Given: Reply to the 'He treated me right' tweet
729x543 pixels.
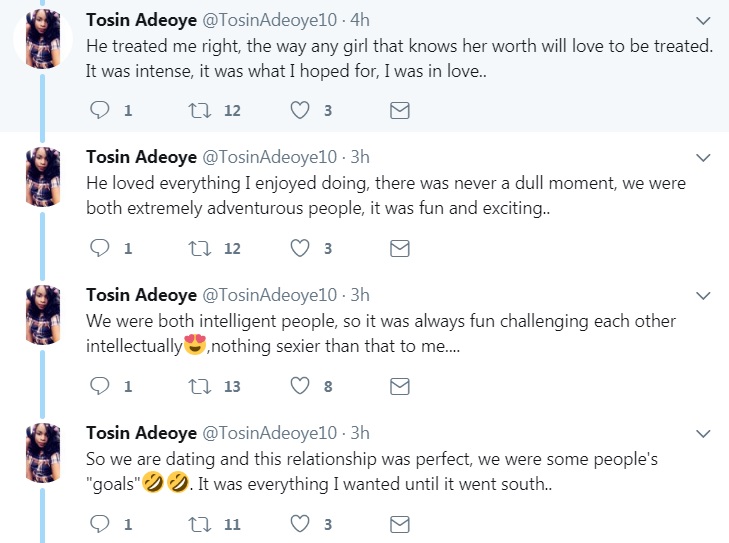Looking at the screenshot, I should [x=99, y=111].
